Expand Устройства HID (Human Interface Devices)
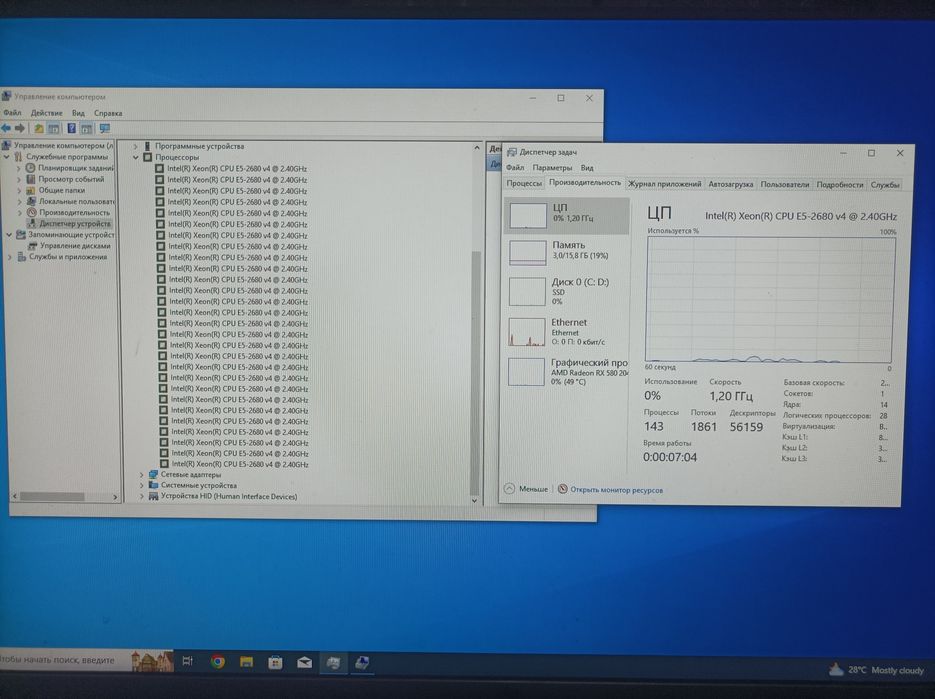Viewport: 935px width, 699px height. (141, 496)
